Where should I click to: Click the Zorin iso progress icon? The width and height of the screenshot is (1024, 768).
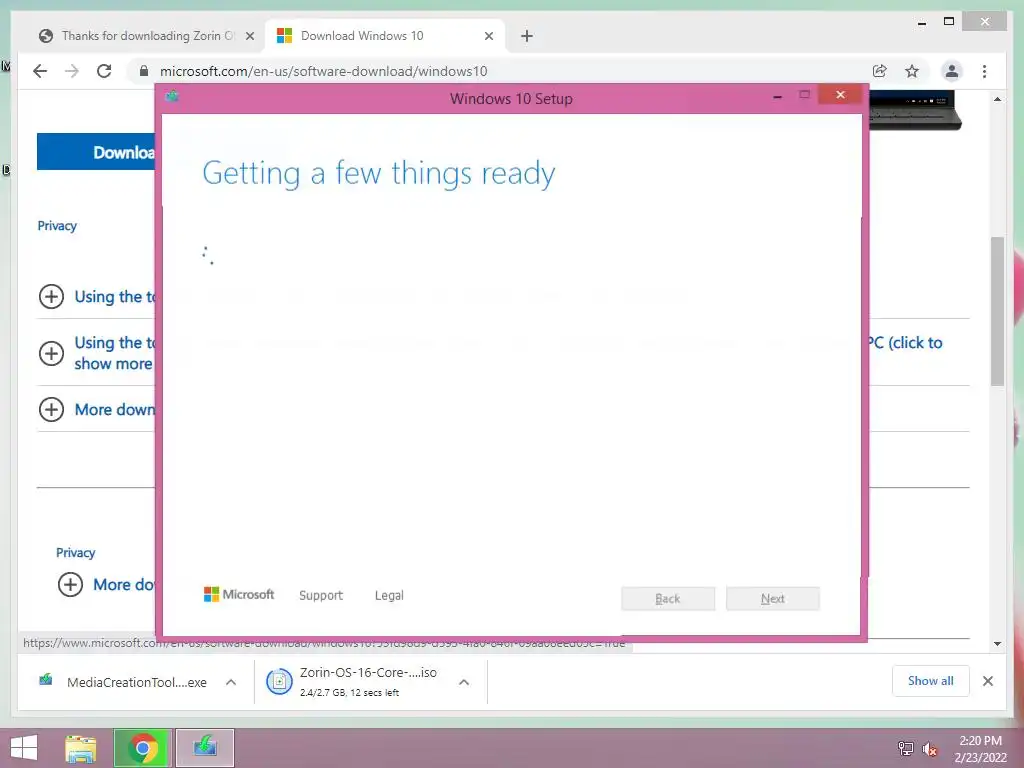[279, 682]
